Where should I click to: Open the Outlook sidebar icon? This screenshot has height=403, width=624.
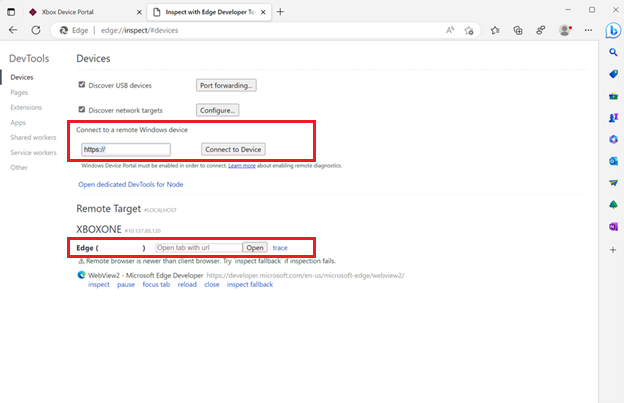point(613,161)
